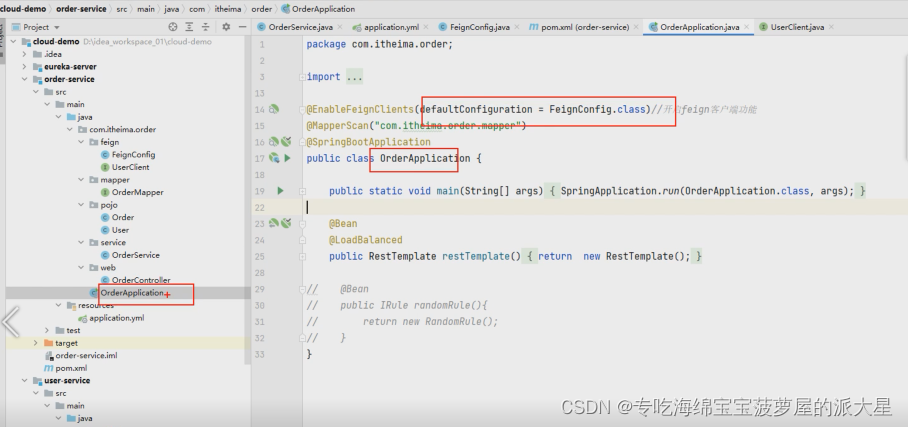
Task: Click the orange target folder icon
Action: 49,343
